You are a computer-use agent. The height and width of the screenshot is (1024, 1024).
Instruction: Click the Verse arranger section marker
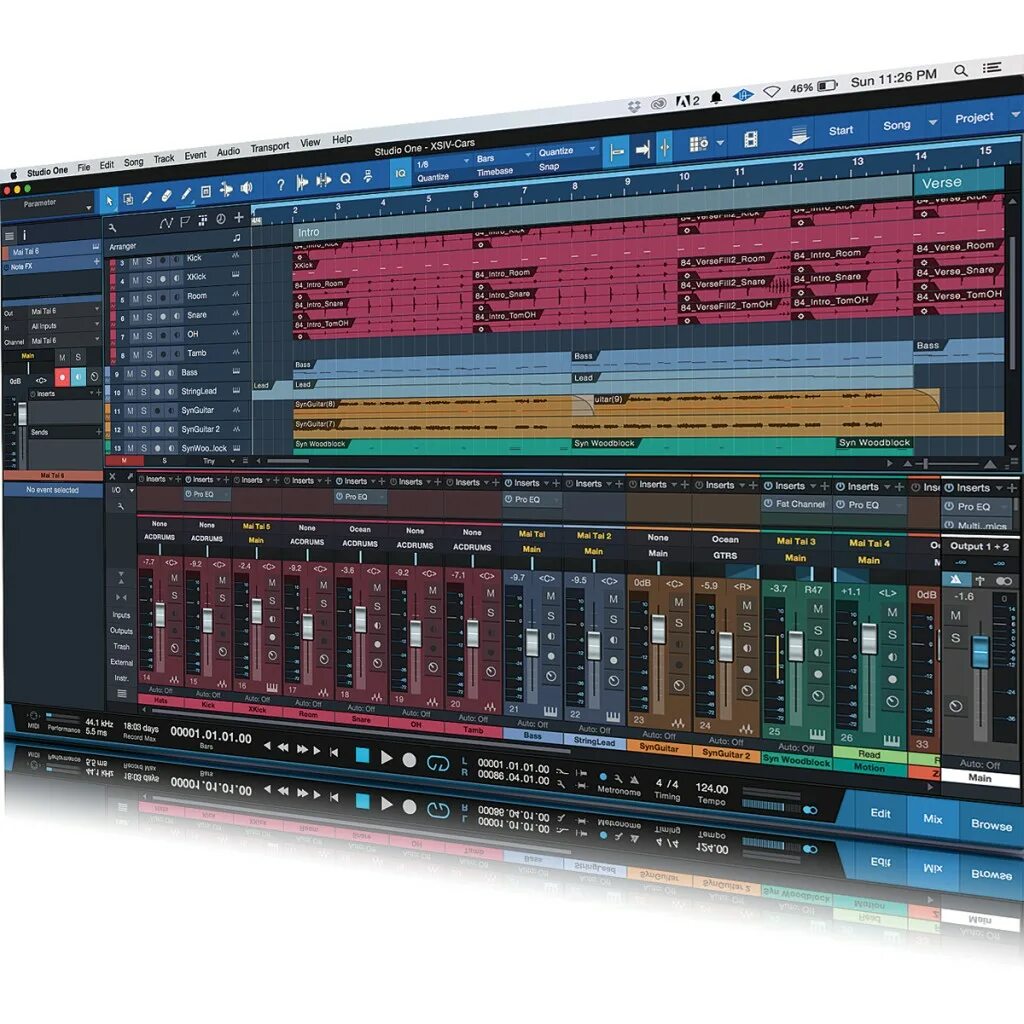pos(958,182)
